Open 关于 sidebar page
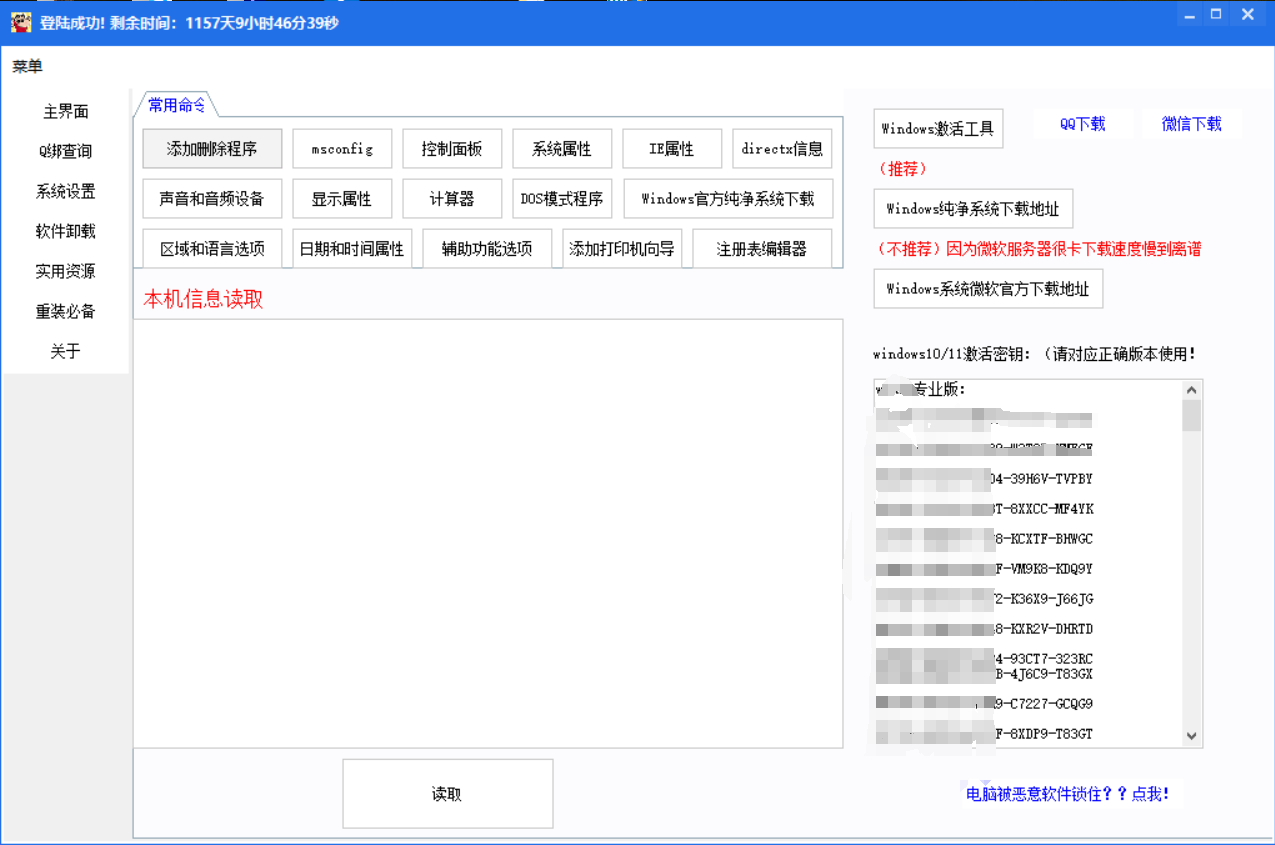Screen dimensions: 1275x845 (x=66, y=351)
